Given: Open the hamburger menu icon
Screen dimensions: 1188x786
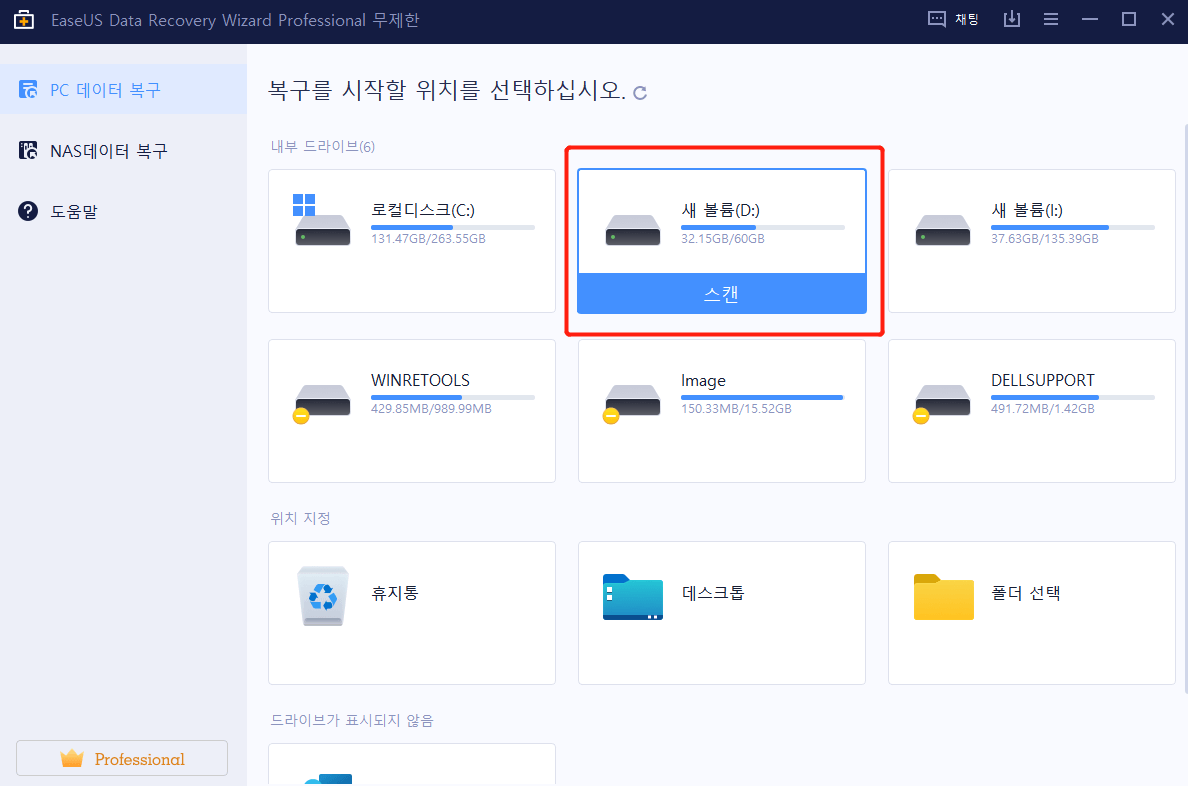Looking at the screenshot, I should coord(1051,20).
